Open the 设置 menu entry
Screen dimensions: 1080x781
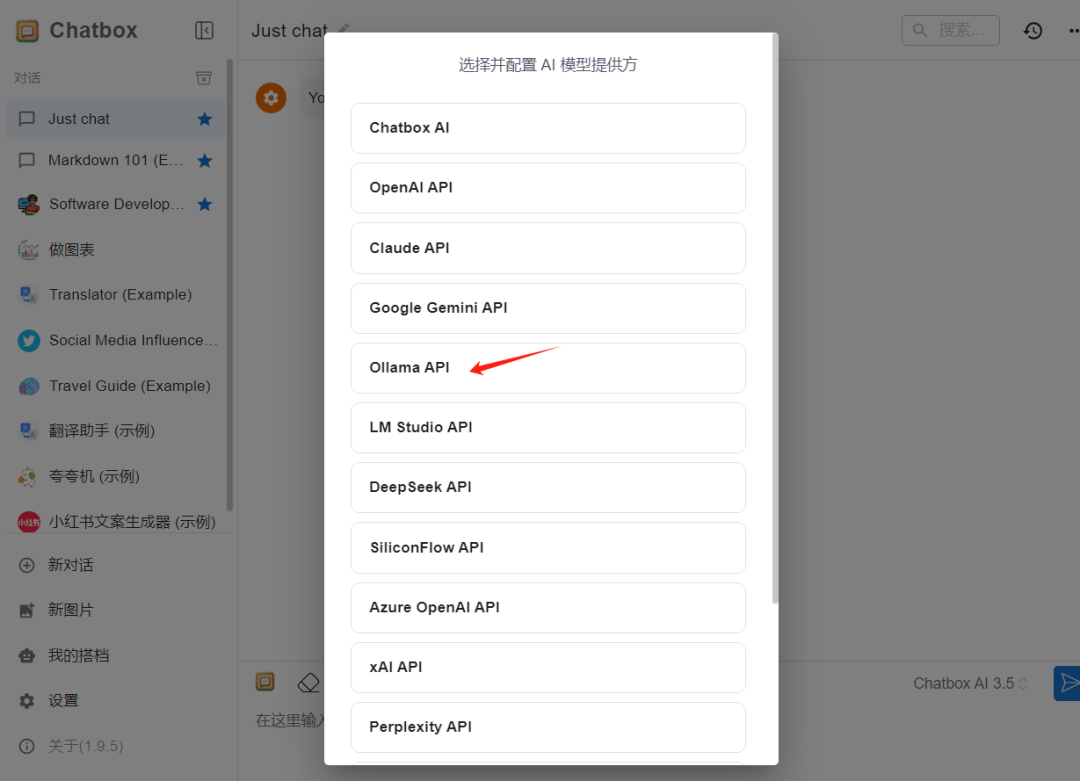[116, 701]
